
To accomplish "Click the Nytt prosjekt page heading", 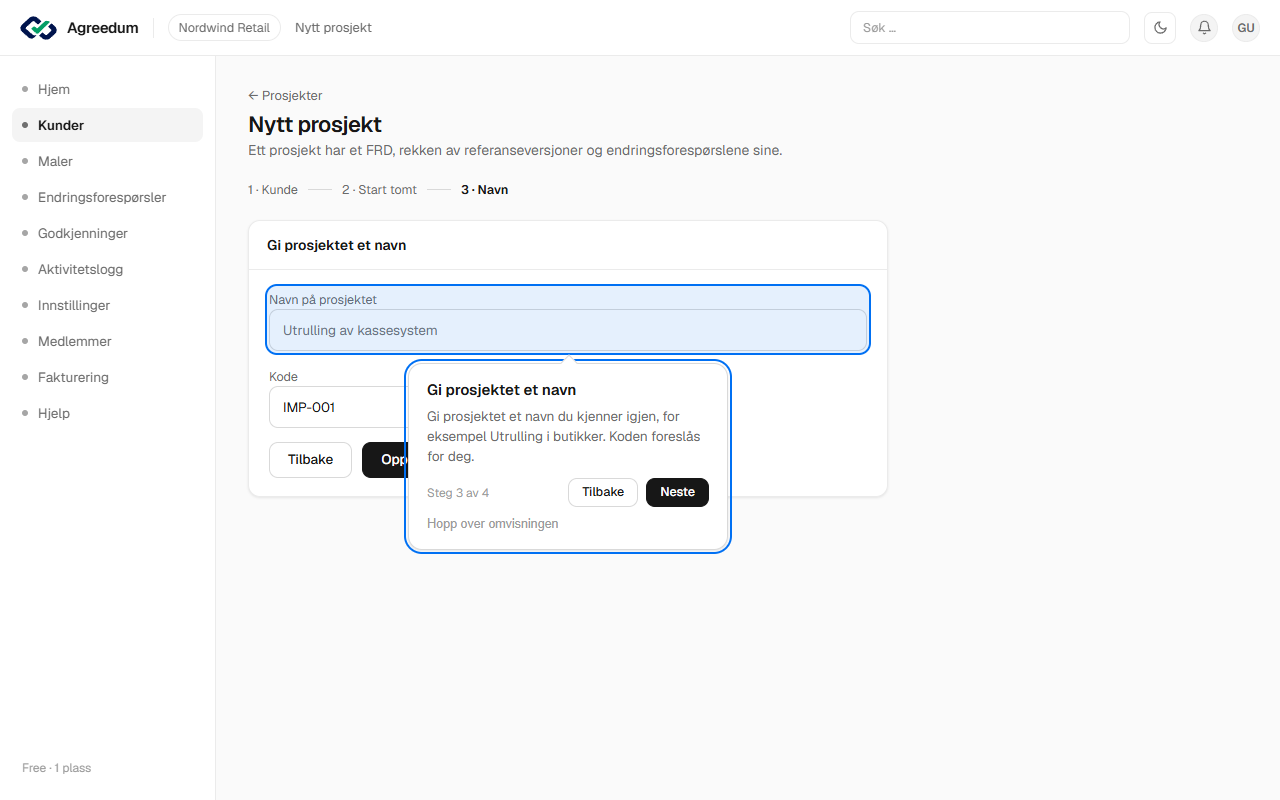I will [315, 125].
